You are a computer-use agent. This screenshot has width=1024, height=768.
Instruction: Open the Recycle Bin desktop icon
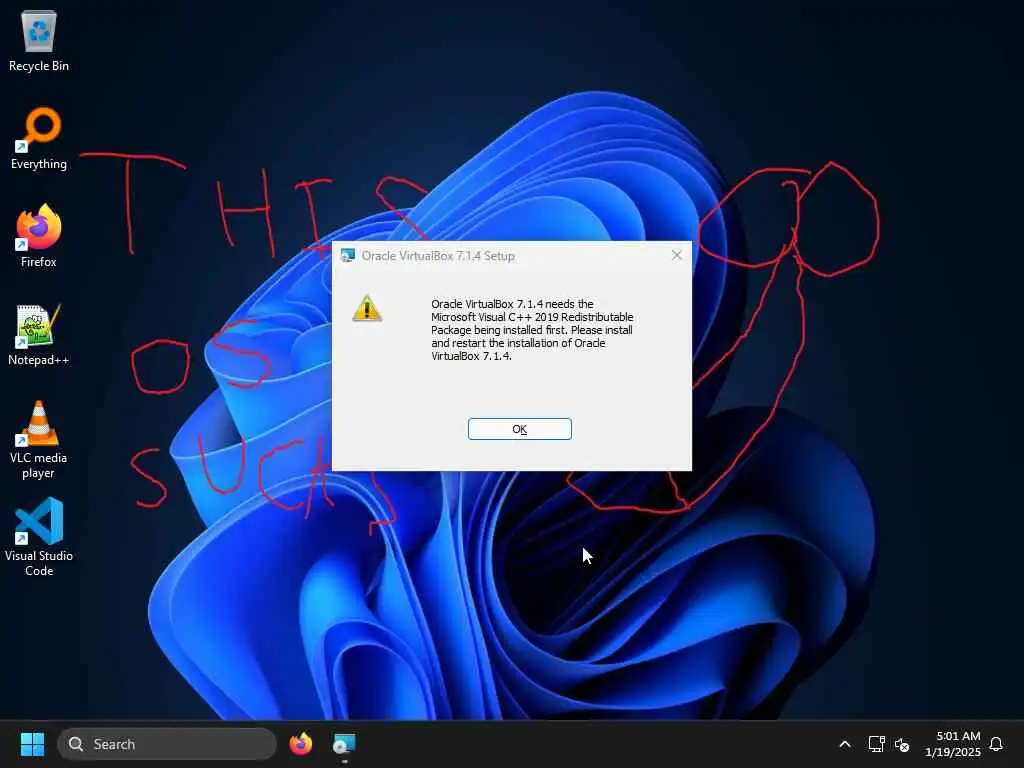[39, 41]
